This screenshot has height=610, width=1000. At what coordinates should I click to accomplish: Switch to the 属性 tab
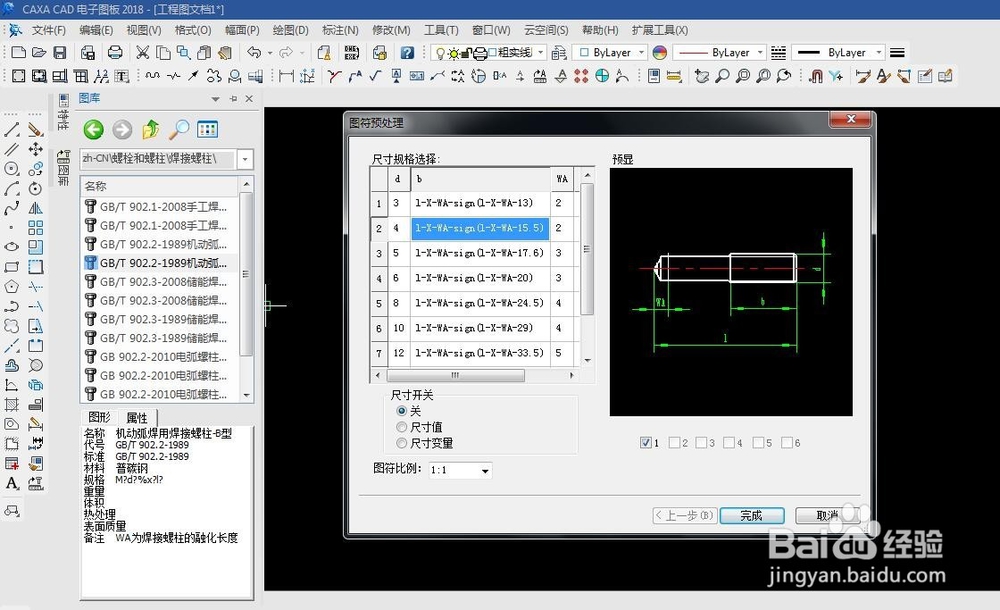(x=136, y=418)
